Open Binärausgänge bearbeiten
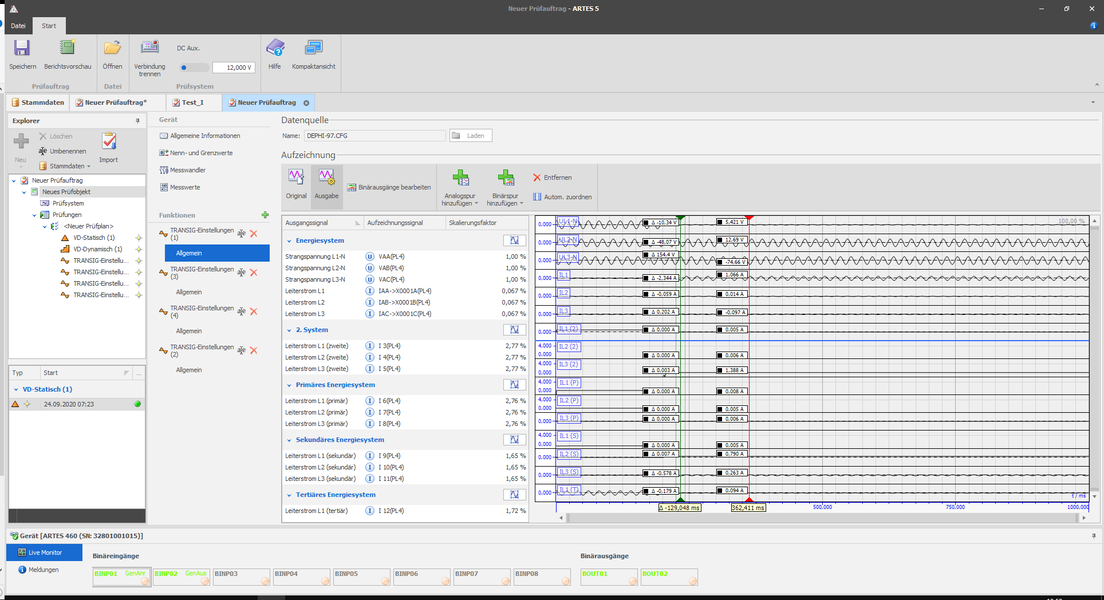The width and height of the screenshot is (1104, 600). pos(389,187)
